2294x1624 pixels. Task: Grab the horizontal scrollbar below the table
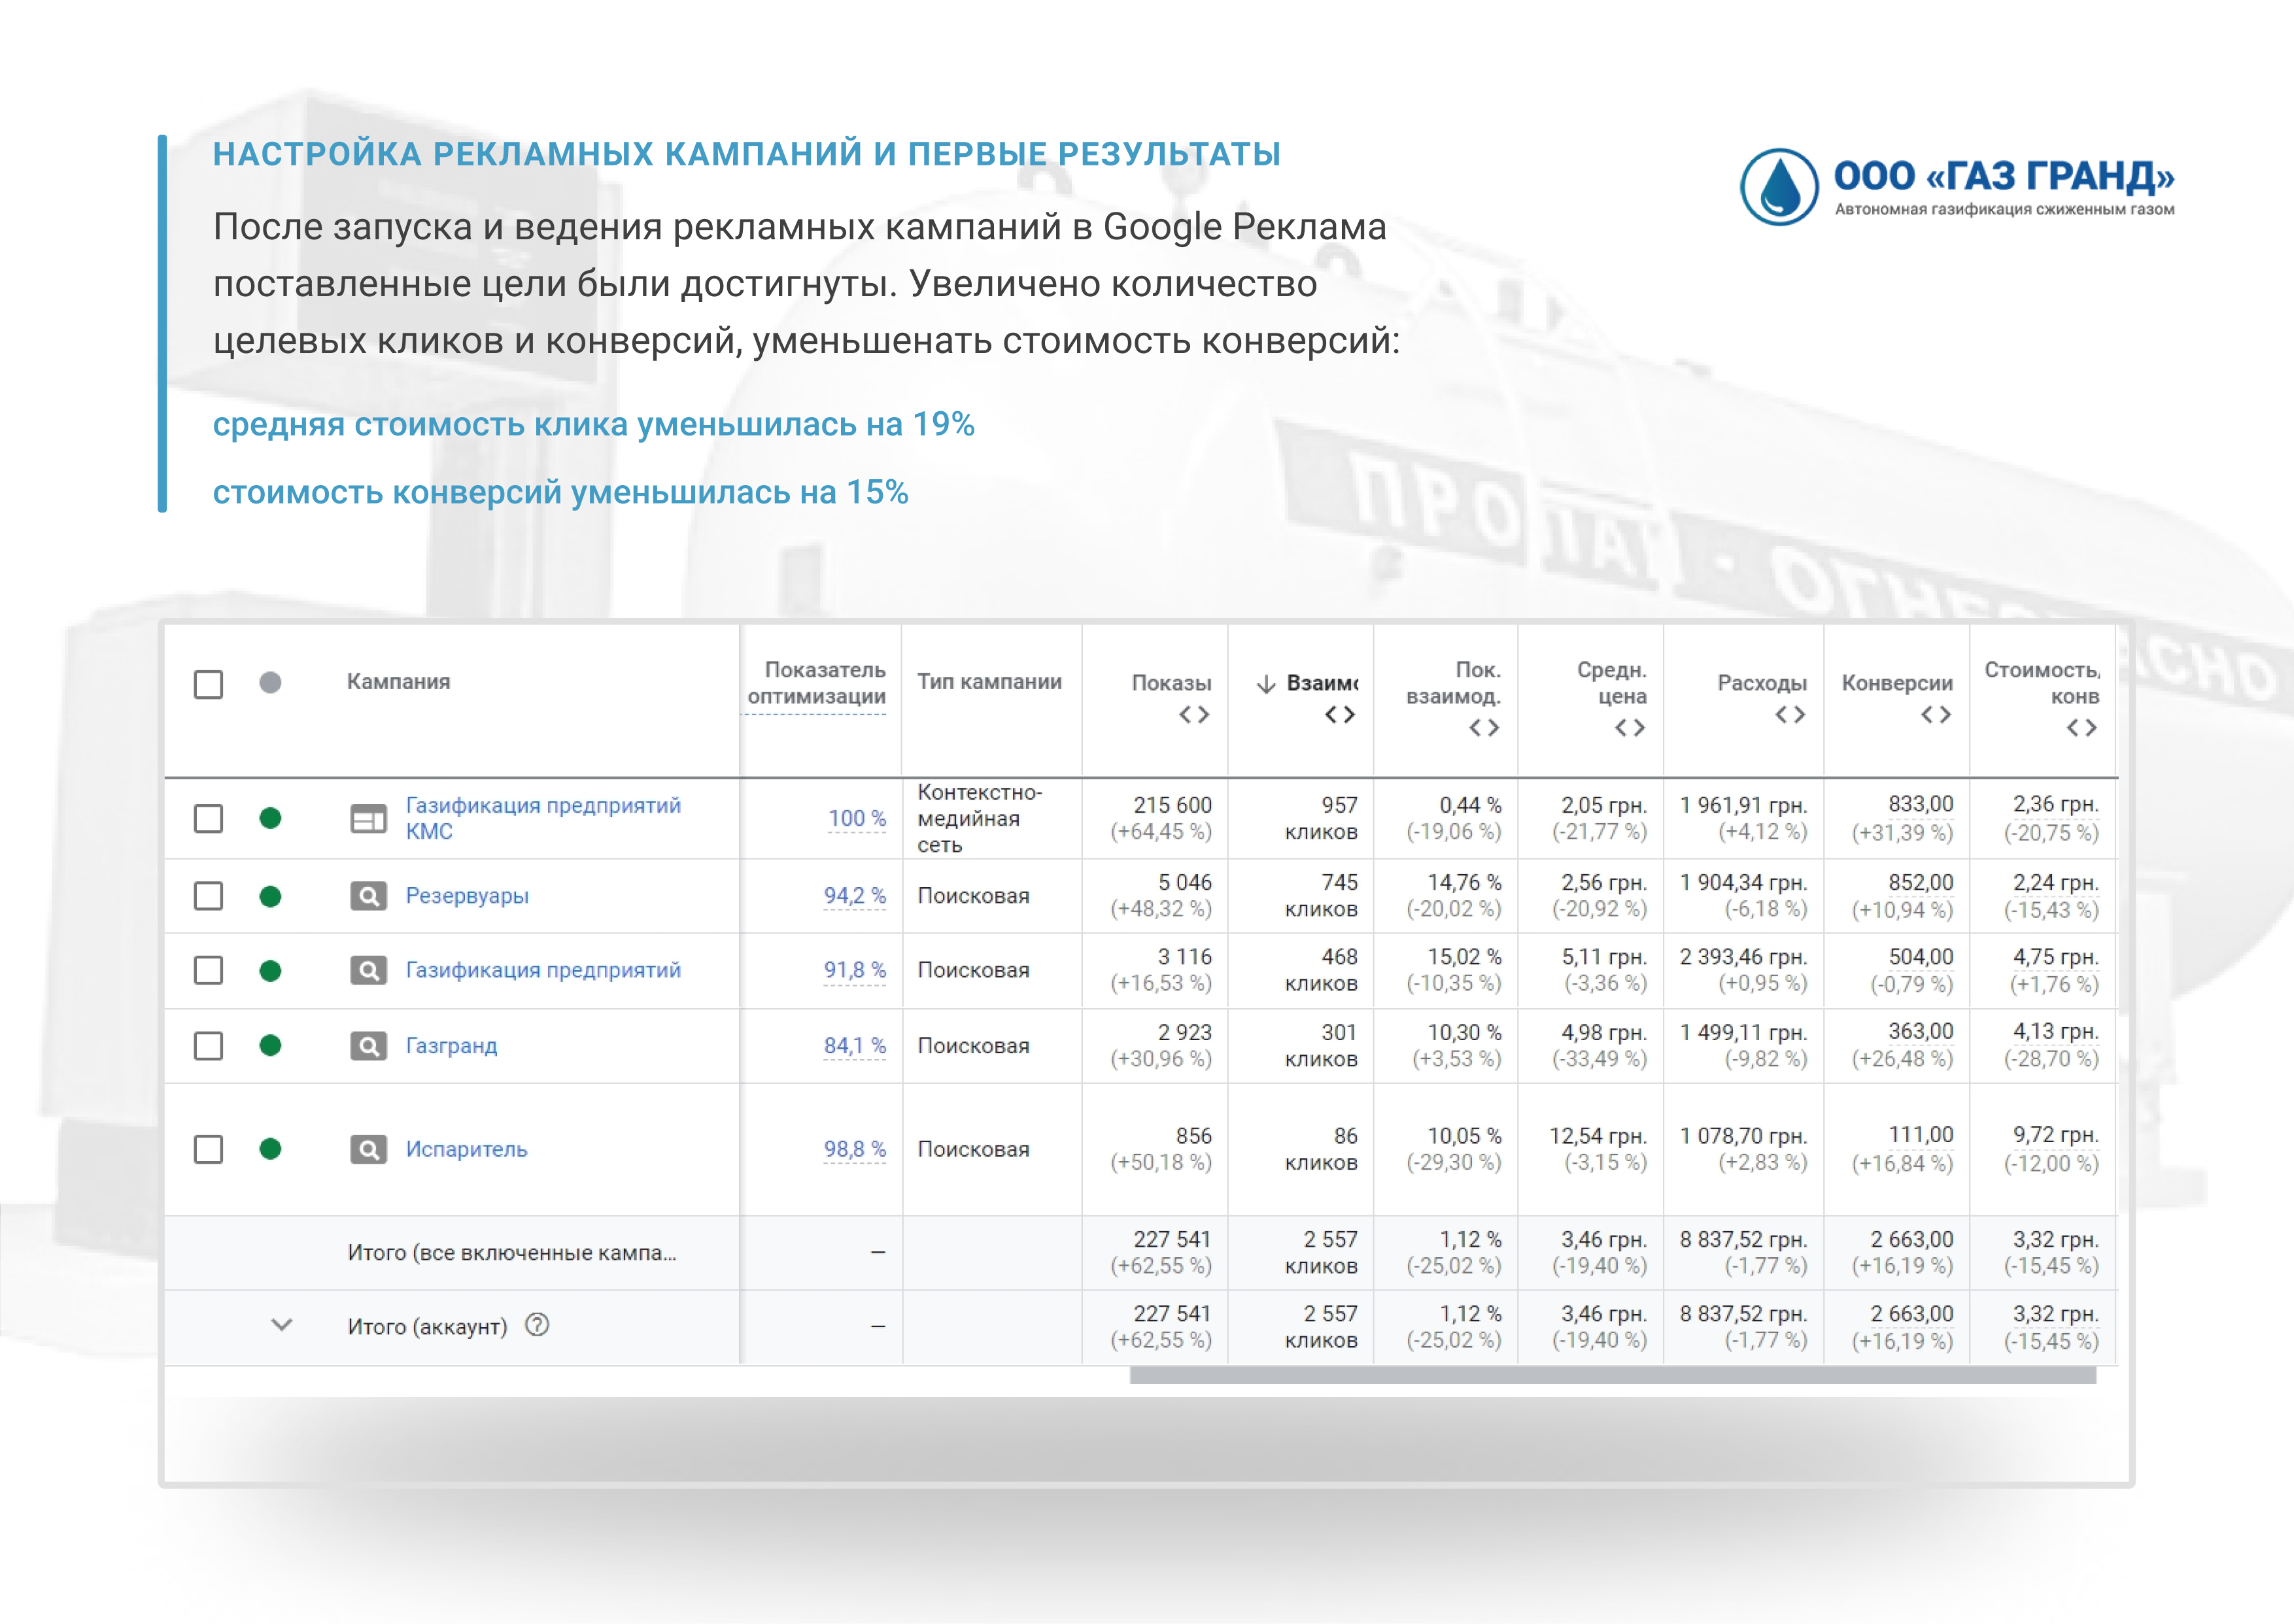coord(1613,1376)
